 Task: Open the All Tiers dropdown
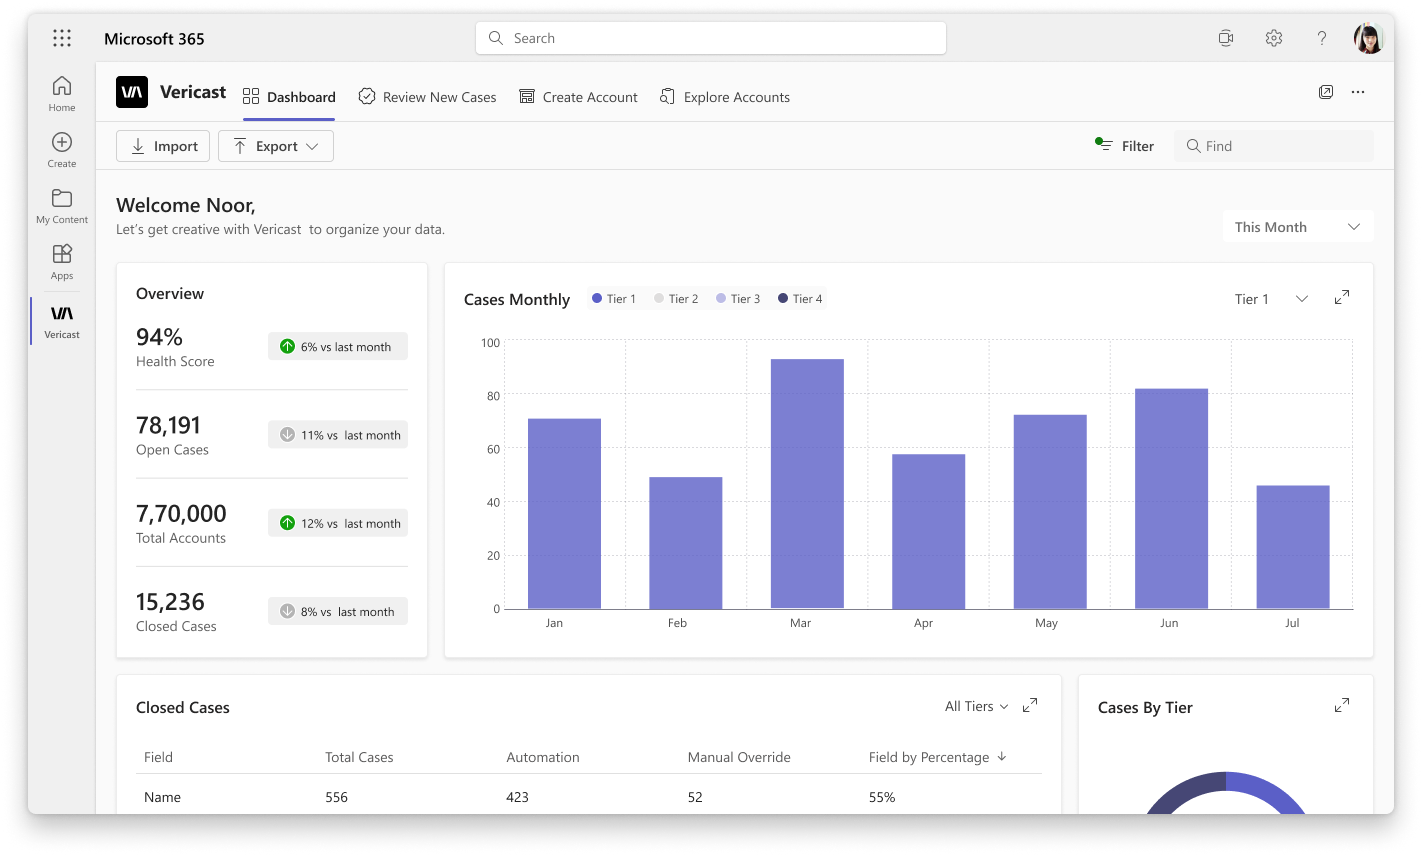point(977,706)
